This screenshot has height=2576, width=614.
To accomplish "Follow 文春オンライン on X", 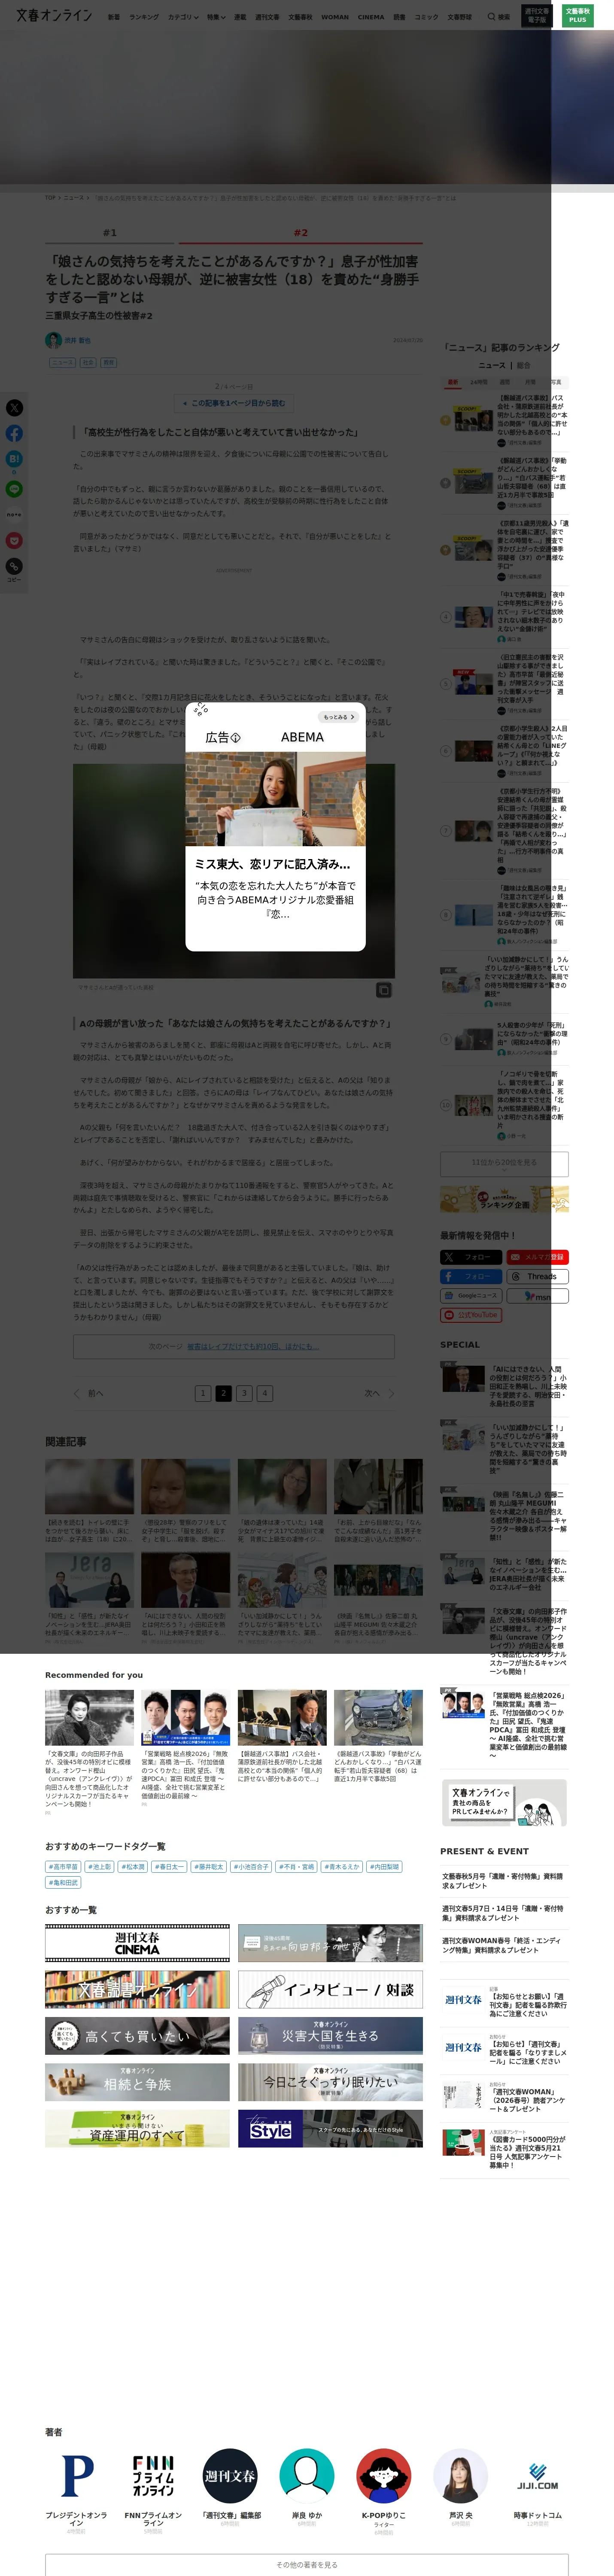I will coord(471,1257).
